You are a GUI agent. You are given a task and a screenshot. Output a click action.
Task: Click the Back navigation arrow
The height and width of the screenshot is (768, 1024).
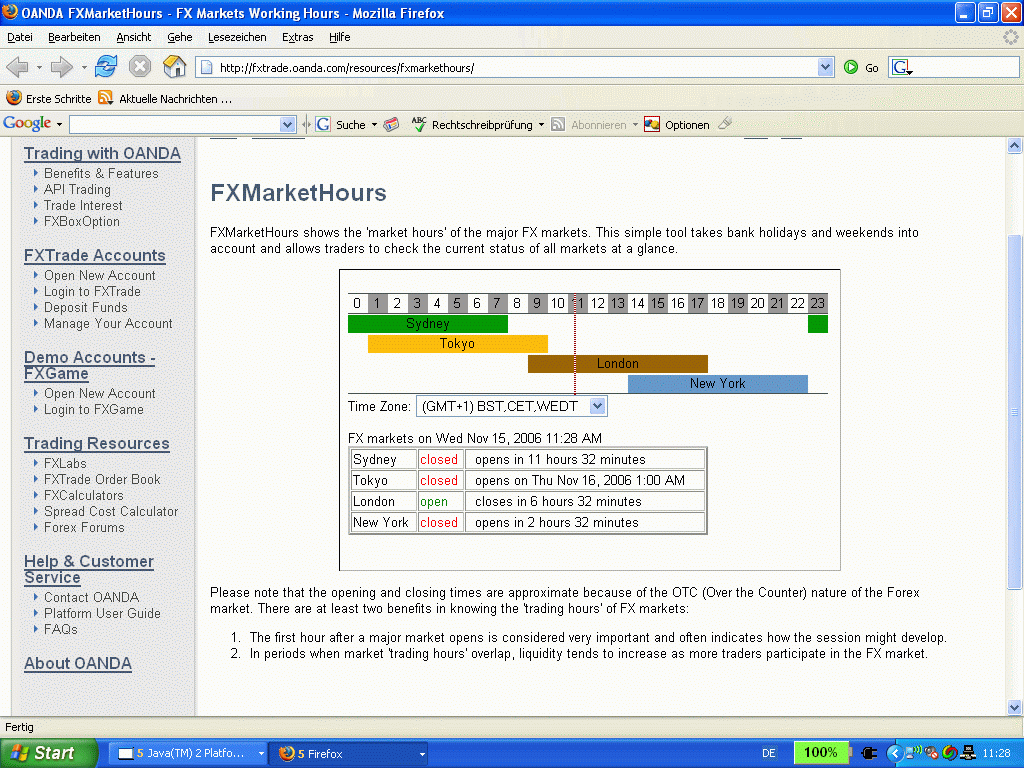tap(18, 67)
